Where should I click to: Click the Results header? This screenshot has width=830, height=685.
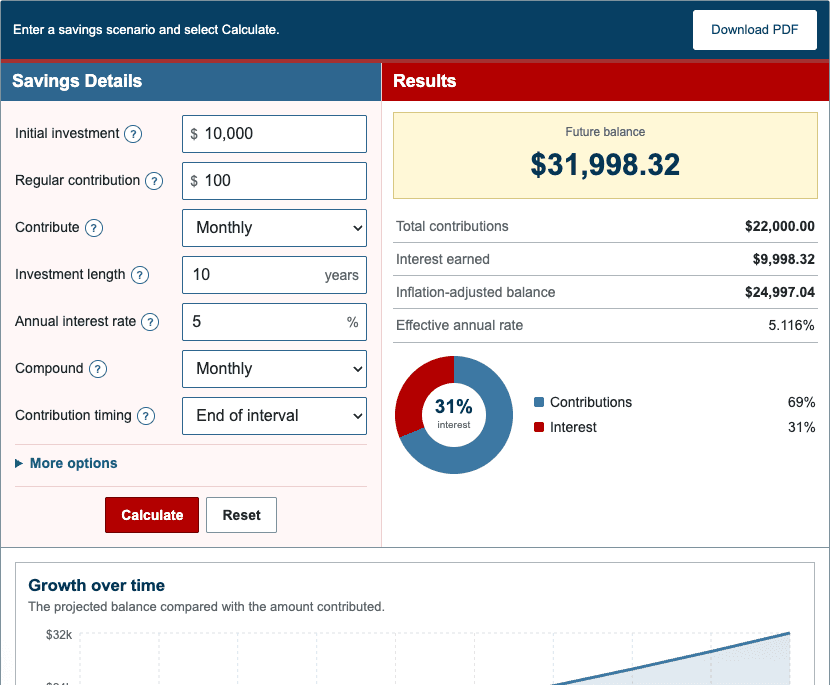pyautogui.click(x=425, y=81)
